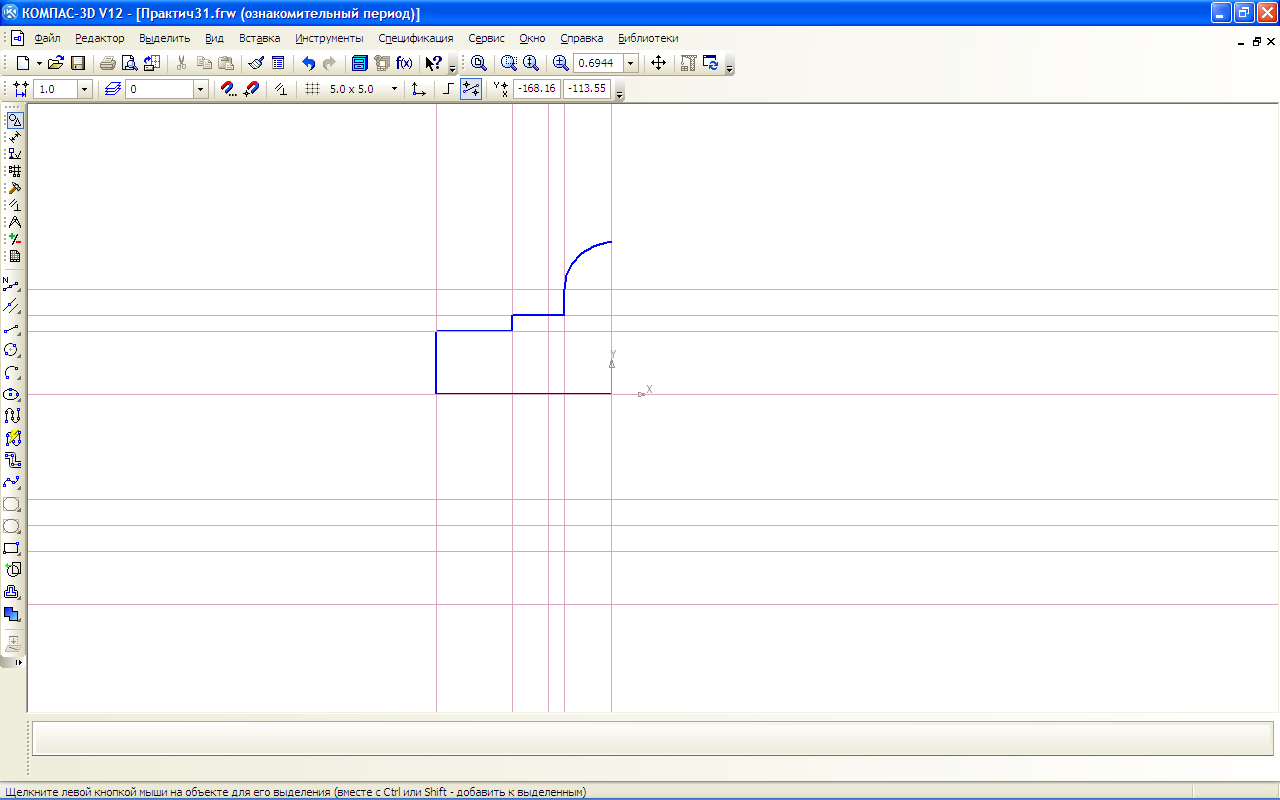Click the zoom scale field 0.6944

(x=598, y=63)
